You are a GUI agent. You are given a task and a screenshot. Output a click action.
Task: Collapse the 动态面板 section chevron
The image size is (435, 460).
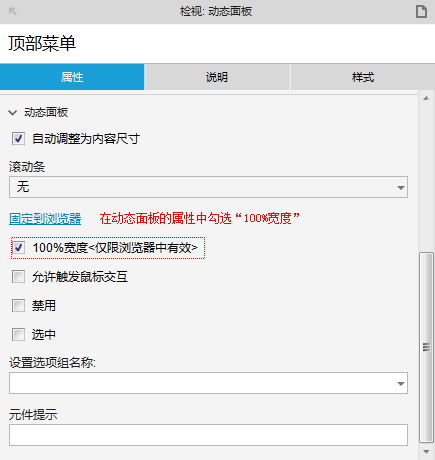pos(13,113)
